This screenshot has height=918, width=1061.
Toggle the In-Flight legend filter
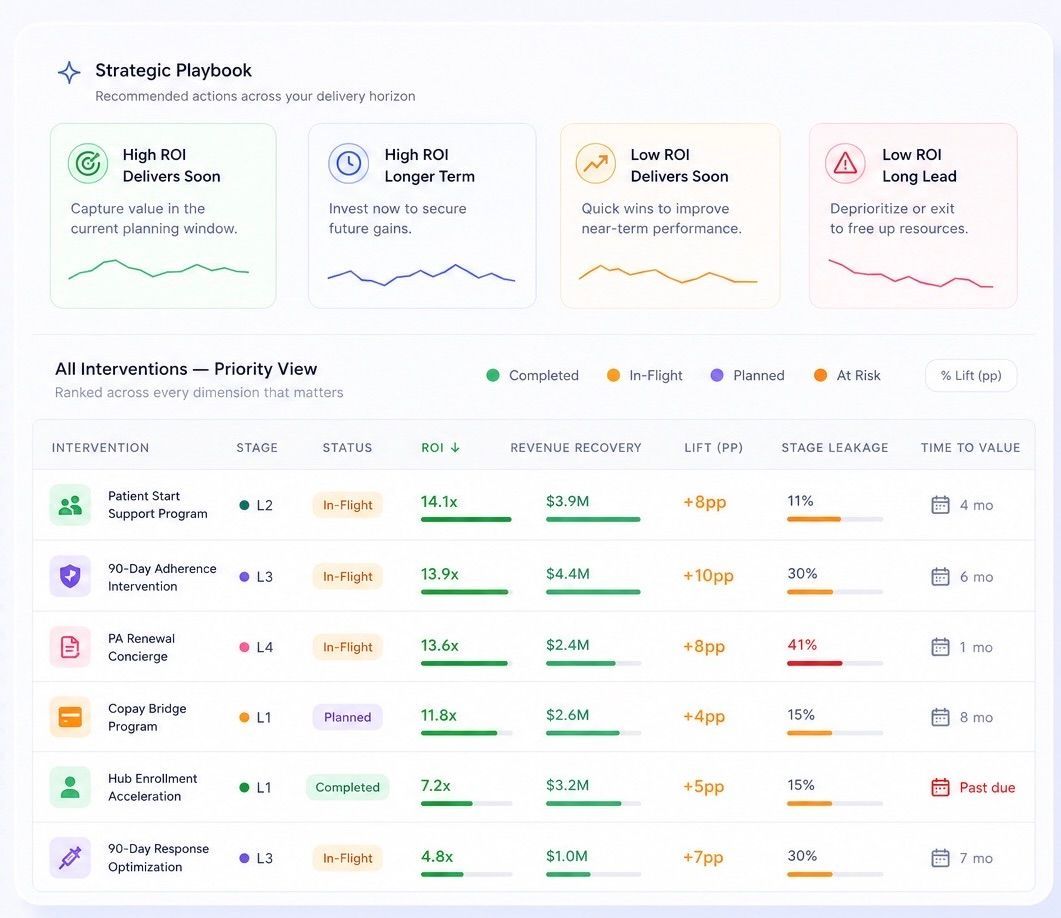[644, 375]
